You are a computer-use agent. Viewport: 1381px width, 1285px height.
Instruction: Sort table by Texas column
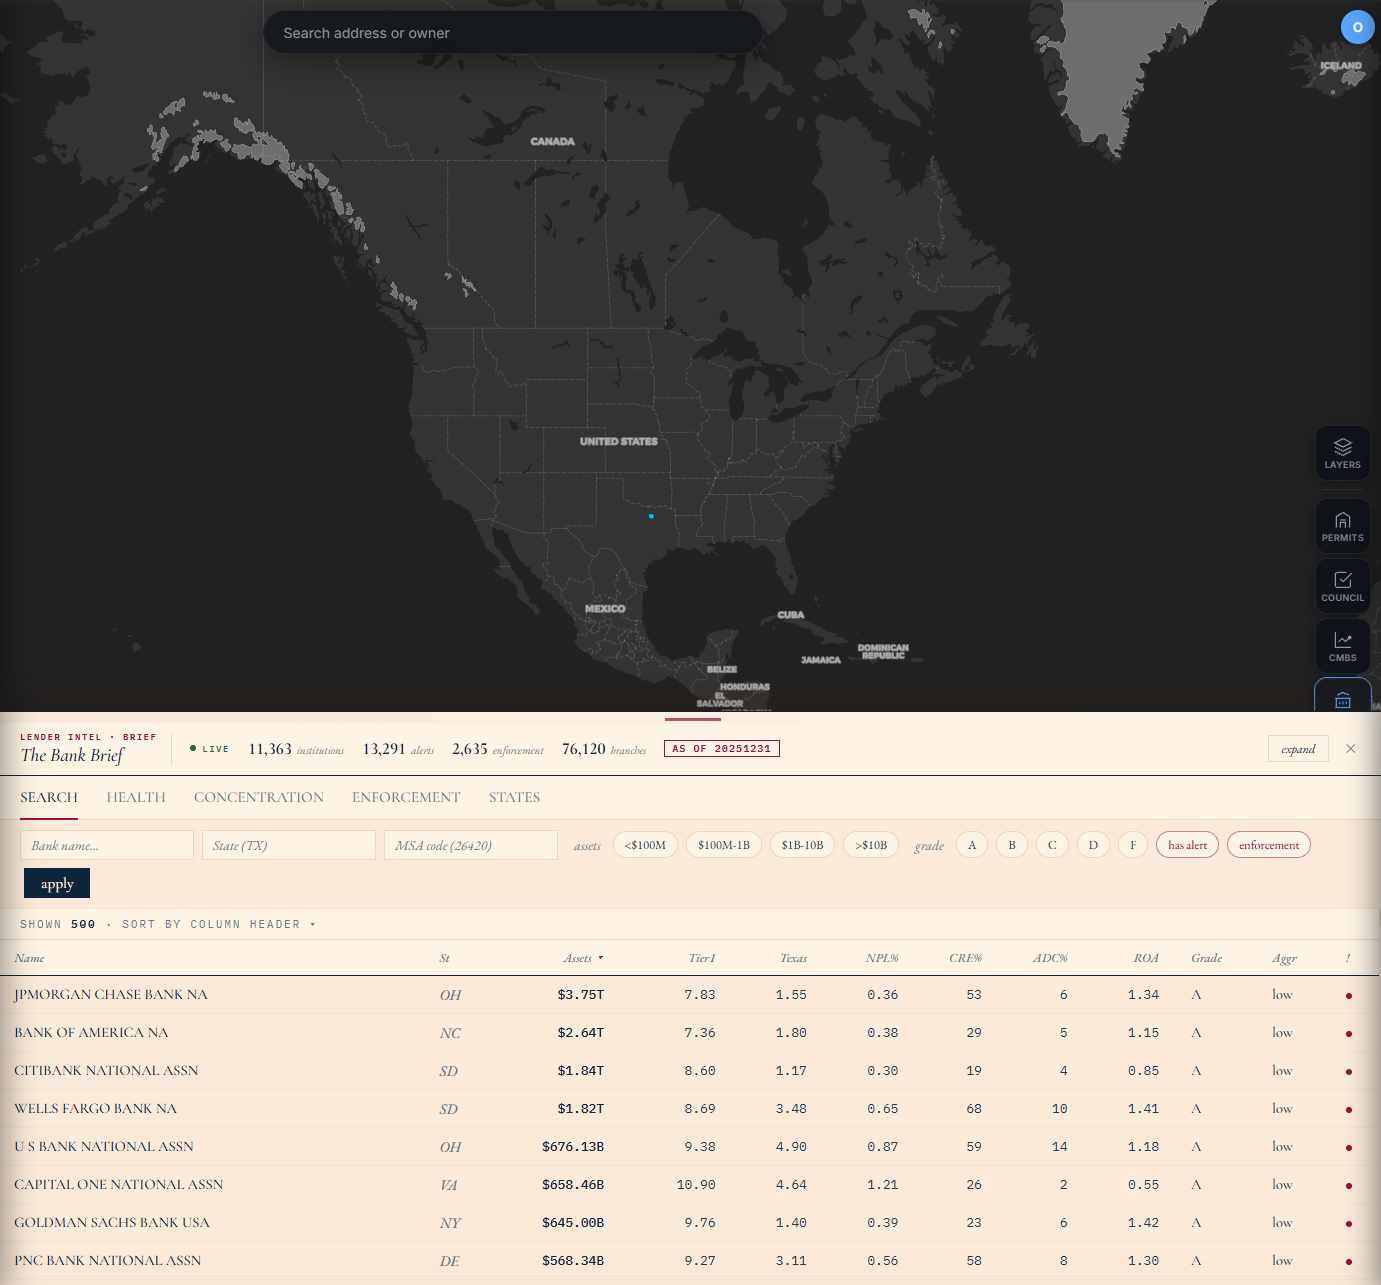point(793,958)
